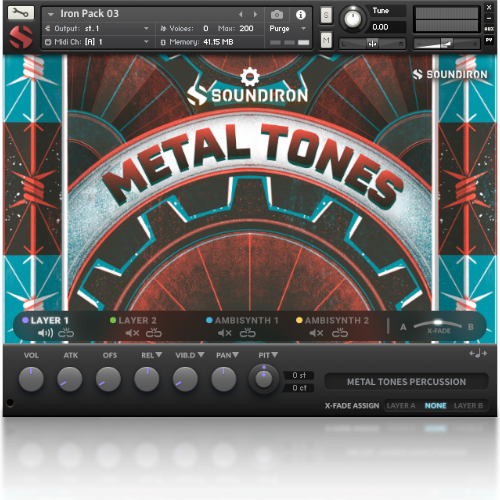
Task: Click the gear icon above the Soundiron logo
Action: pos(250,76)
